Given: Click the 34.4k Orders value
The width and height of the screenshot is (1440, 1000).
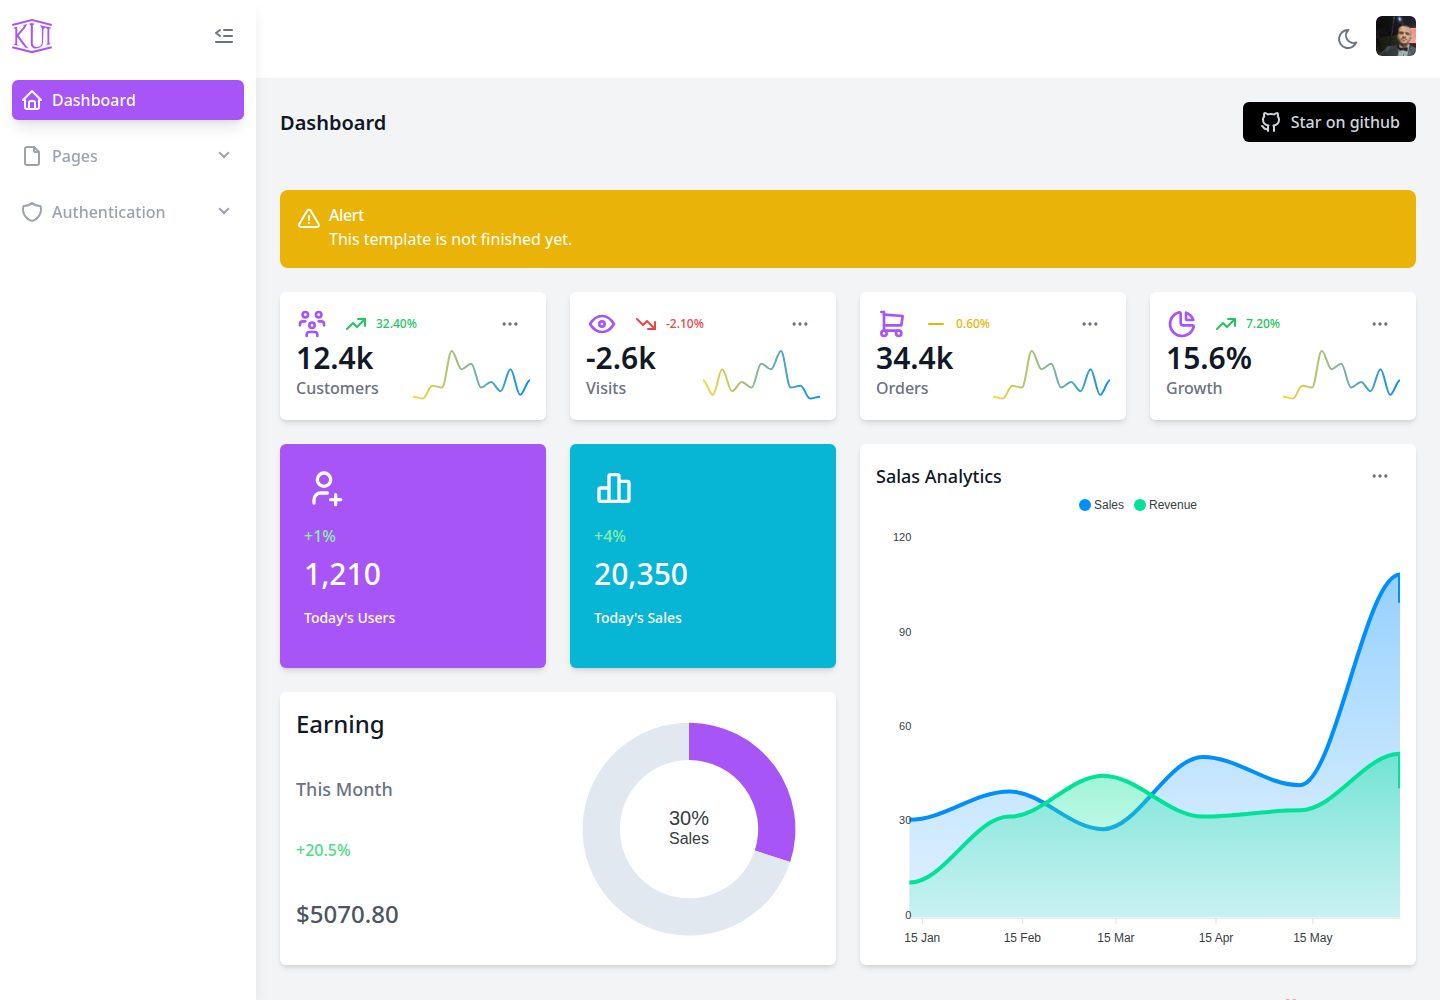Looking at the screenshot, I should click(x=914, y=358).
